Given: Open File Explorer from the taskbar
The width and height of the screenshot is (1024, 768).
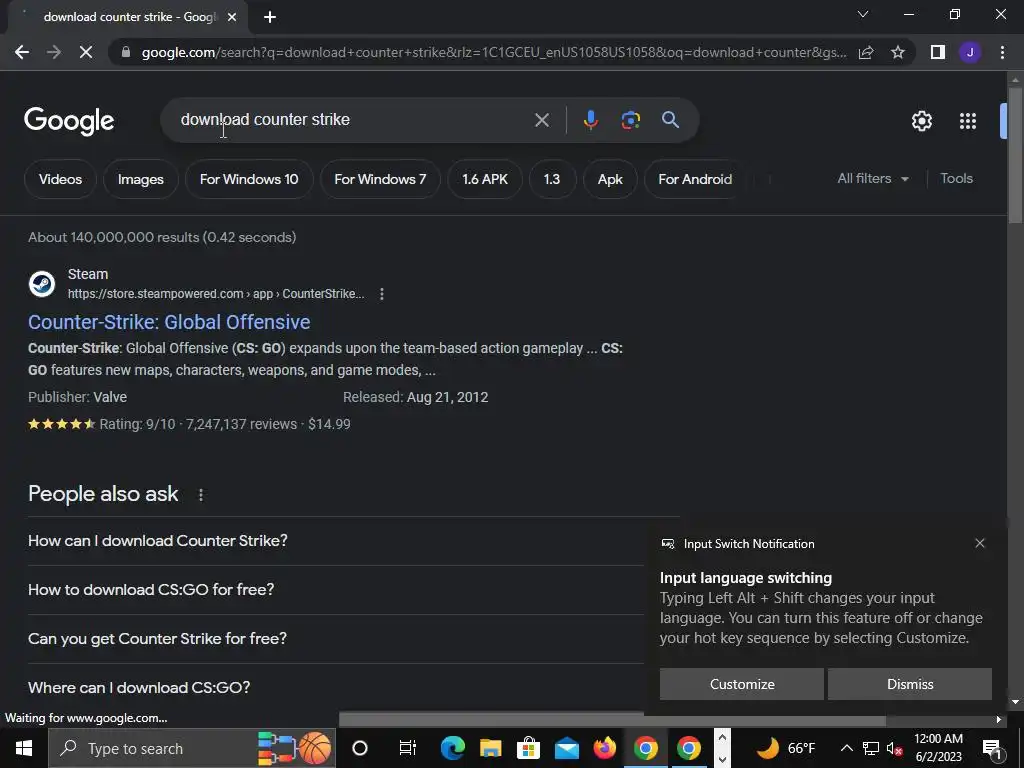Looking at the screenshot, I should pos(490,748).
